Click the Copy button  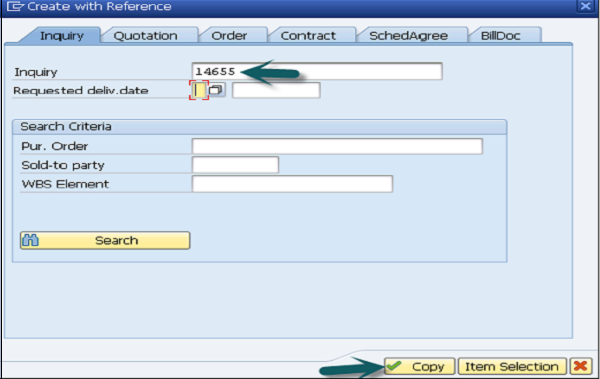point(419,366)
